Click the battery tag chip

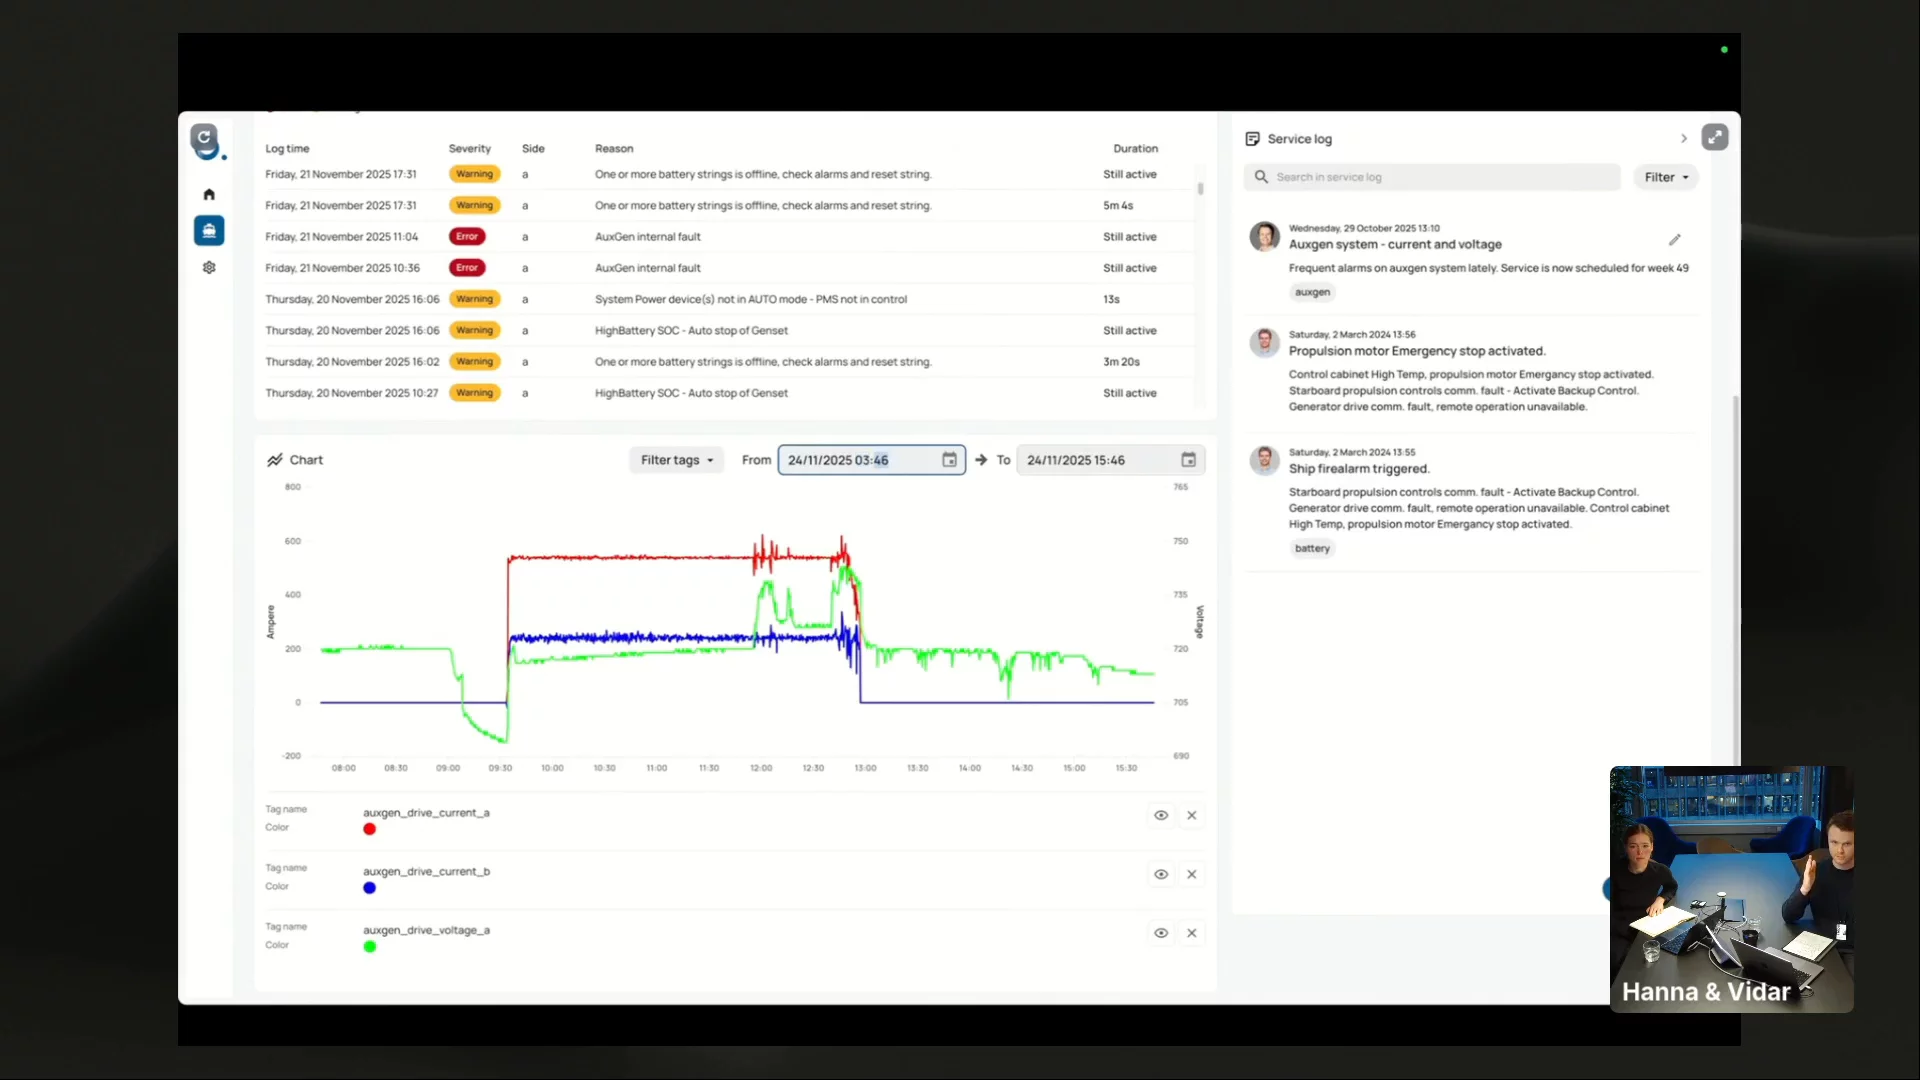[x=1312, y=548]
